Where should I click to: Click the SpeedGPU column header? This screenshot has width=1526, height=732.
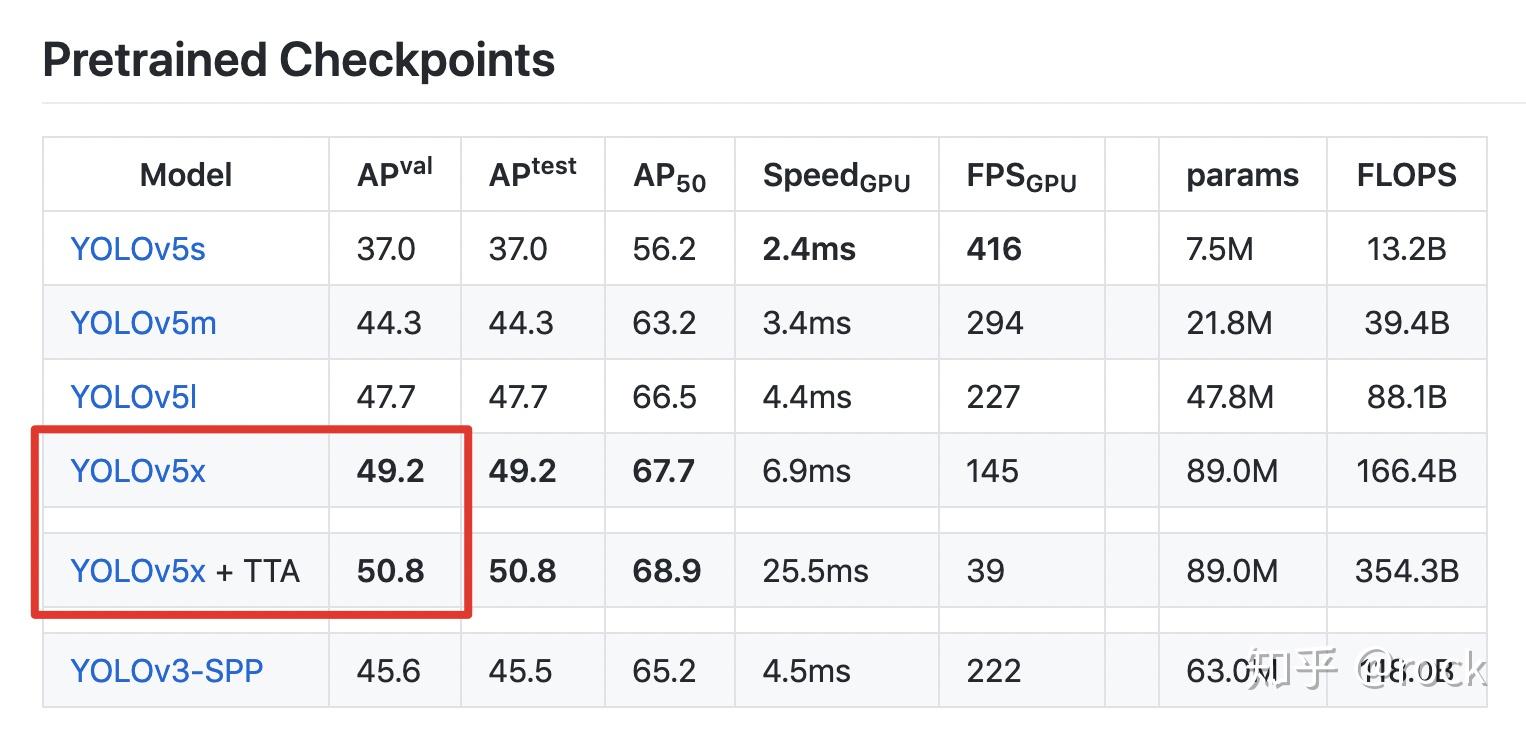tap(836, 176)
